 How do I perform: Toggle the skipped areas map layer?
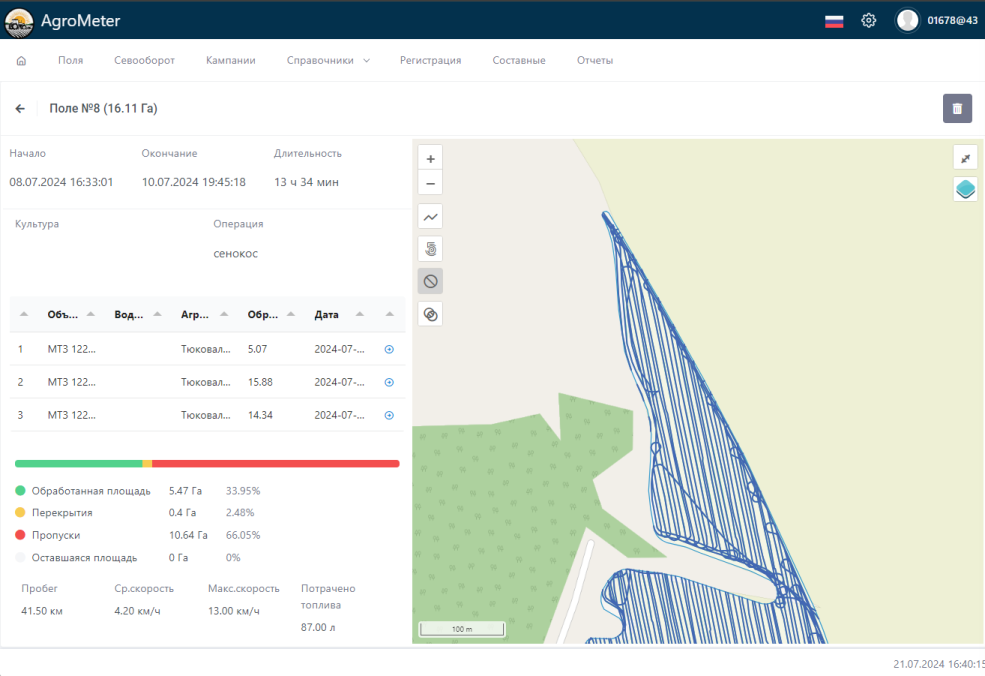430,281
